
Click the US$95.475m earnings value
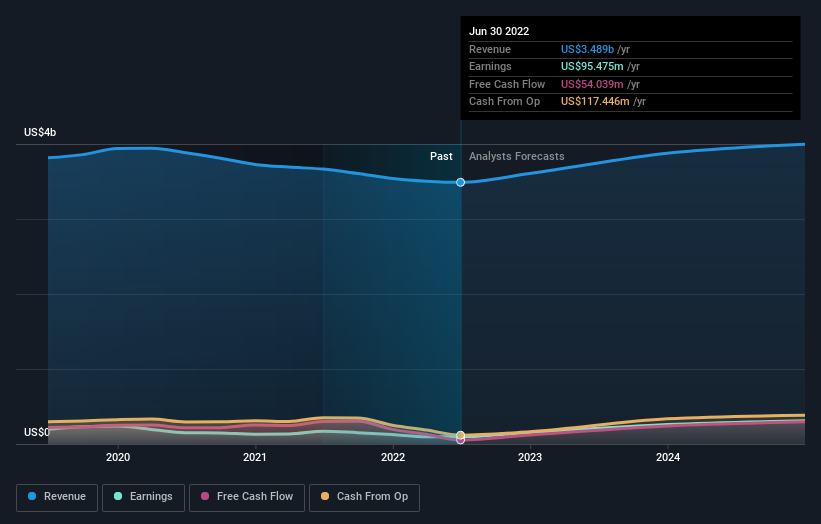[x=592, y=66]
